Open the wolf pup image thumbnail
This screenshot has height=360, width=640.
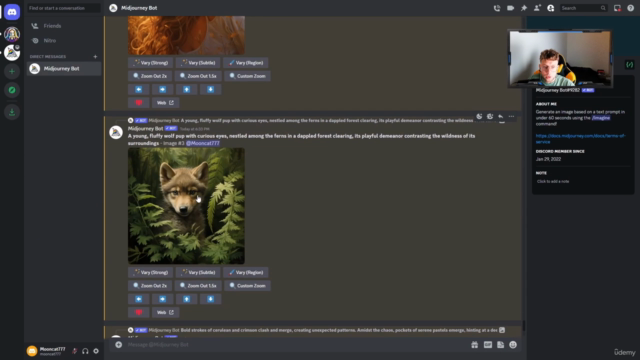point(187,206)
